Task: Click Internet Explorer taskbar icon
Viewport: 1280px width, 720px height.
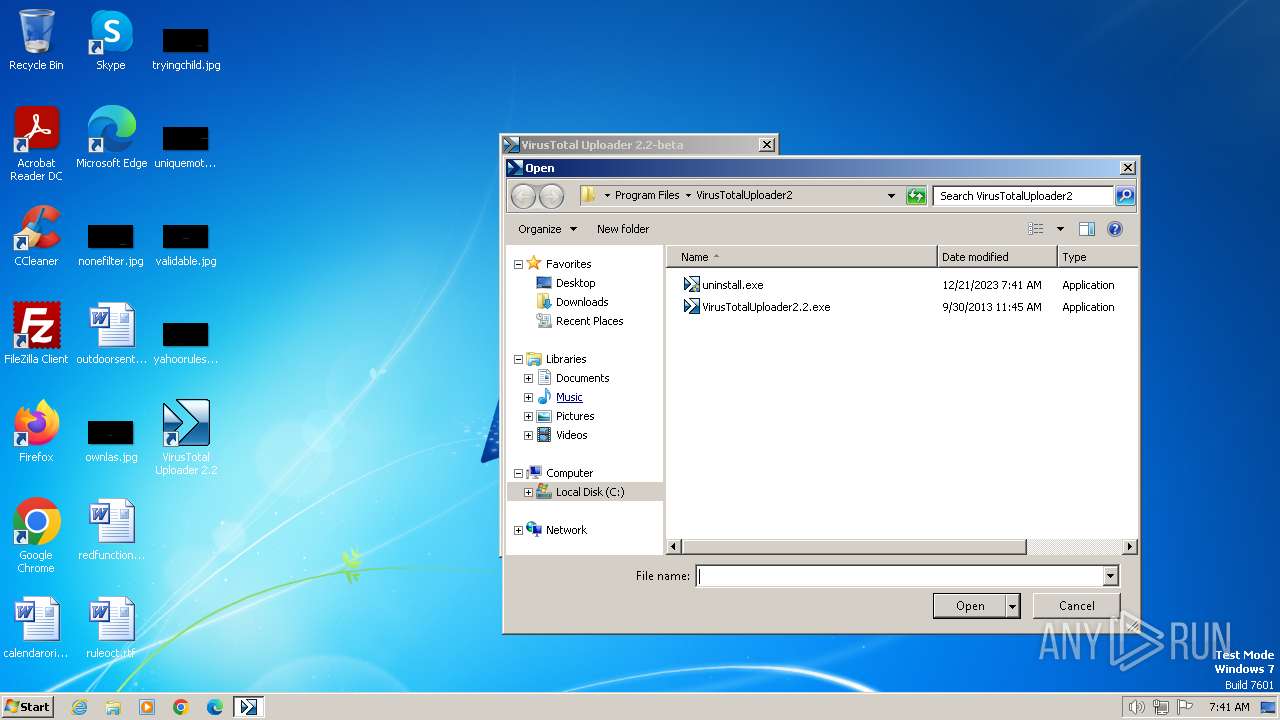Action: pos(79,707)
